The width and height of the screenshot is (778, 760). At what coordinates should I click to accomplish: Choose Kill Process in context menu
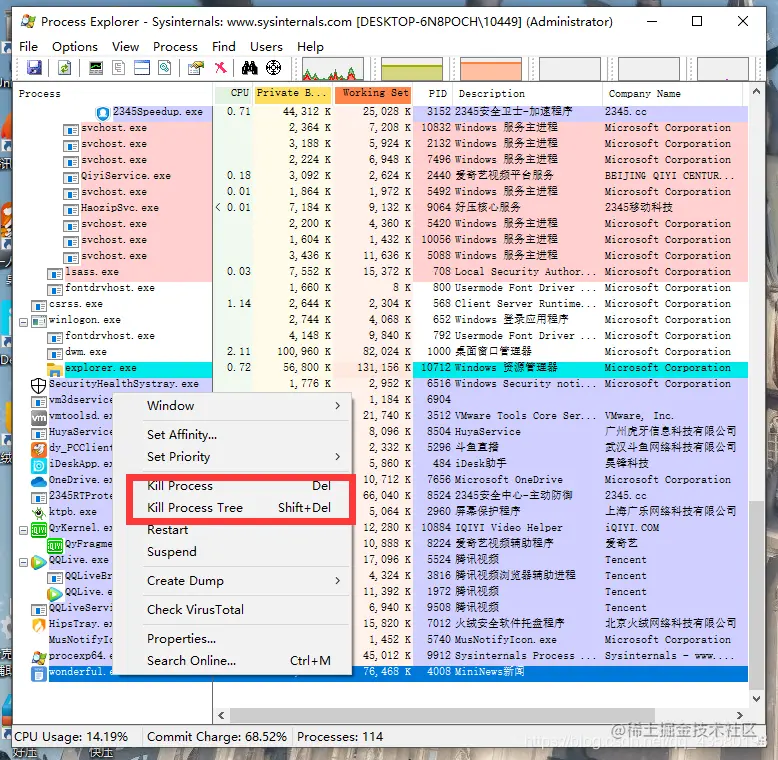tap(240, 486)
